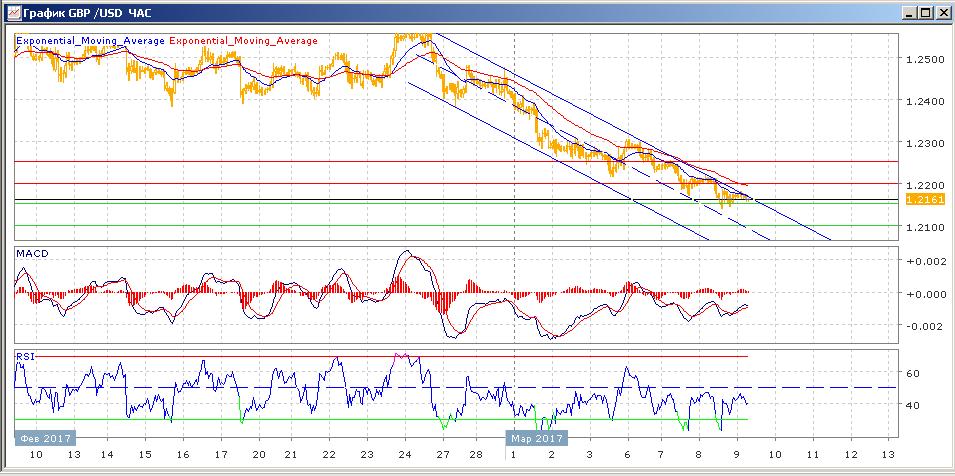
Task: Maximize the GBP/USD chart window
Action: point(925,13)
